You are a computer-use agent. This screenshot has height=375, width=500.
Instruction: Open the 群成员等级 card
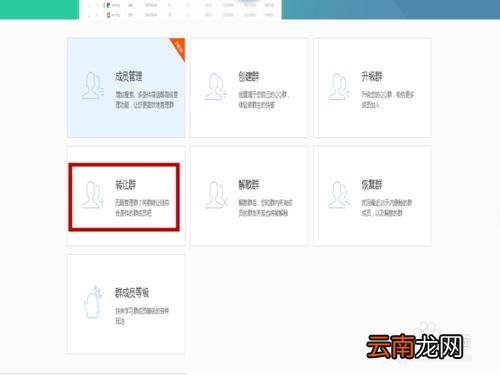126,304
